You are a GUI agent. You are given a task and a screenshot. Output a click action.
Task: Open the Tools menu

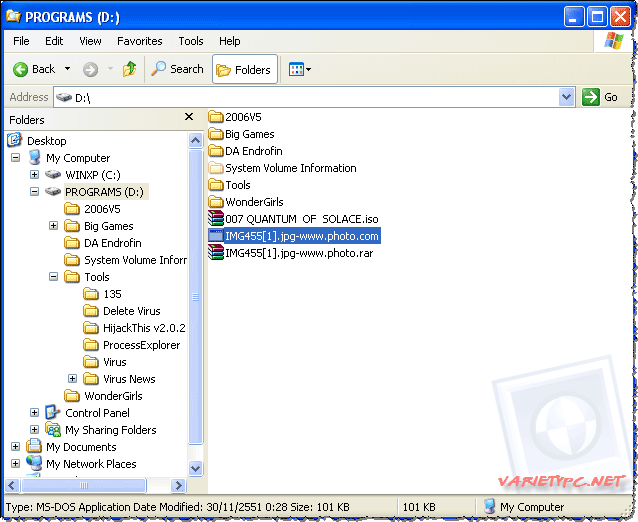[x=191, y=41]
